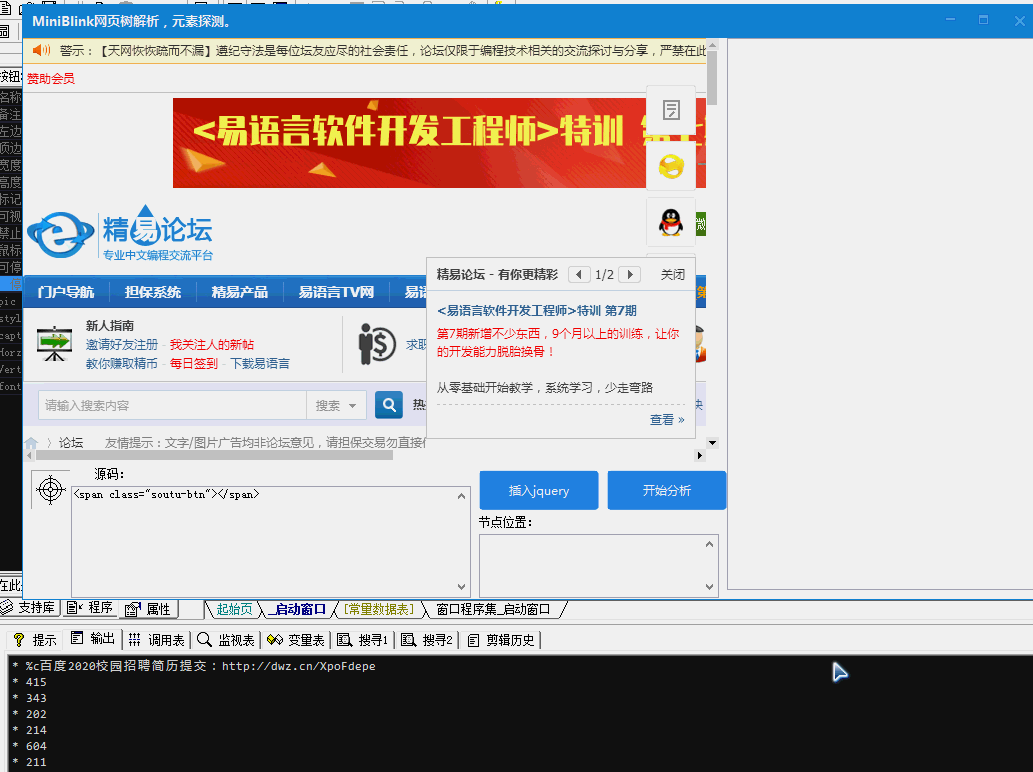Click the web page vertical scrollbar thumb
Viewport: 1033px width, 772px height.
click(712, 78)
